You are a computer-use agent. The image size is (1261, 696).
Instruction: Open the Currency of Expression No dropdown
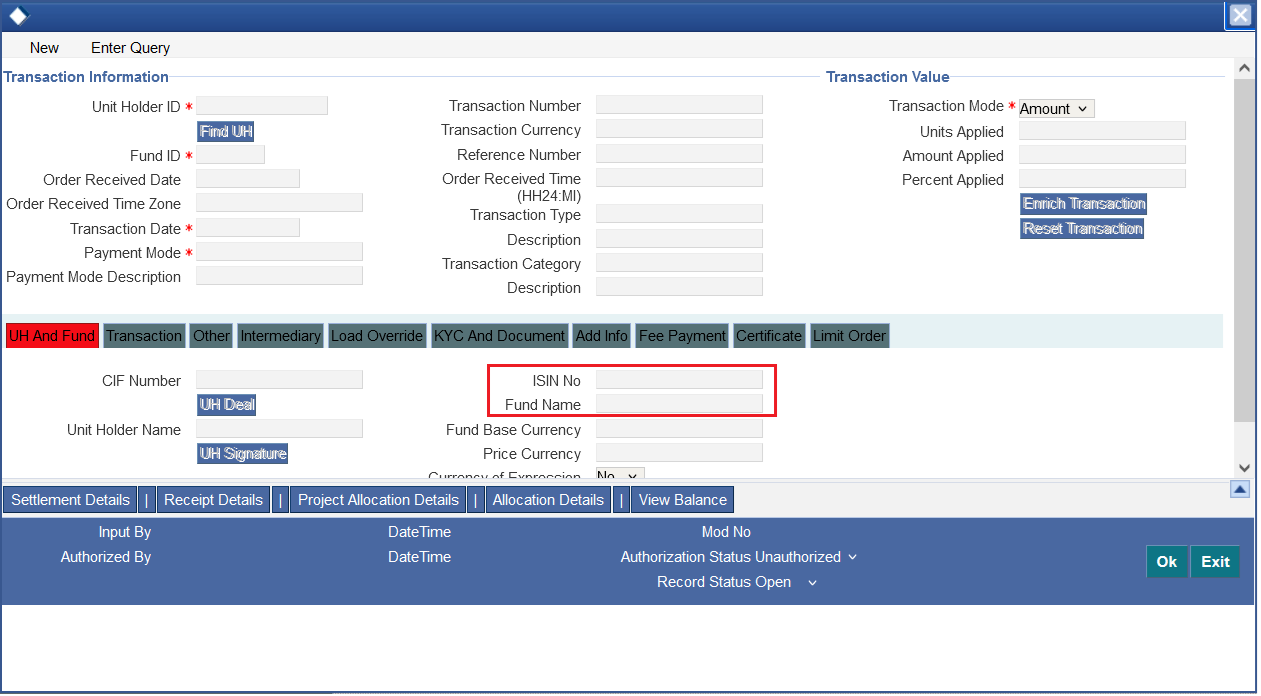(620, 476)
